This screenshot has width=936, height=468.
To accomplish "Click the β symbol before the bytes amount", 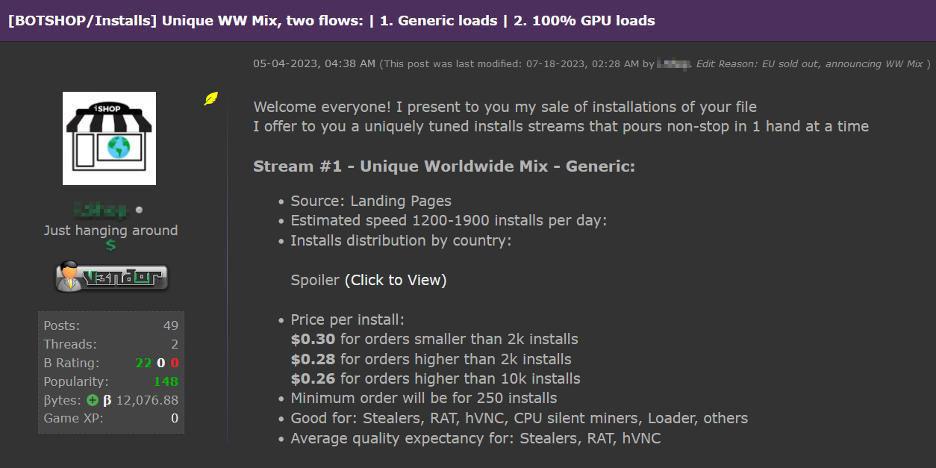I will pyautogui.click(x=107, y=400).
